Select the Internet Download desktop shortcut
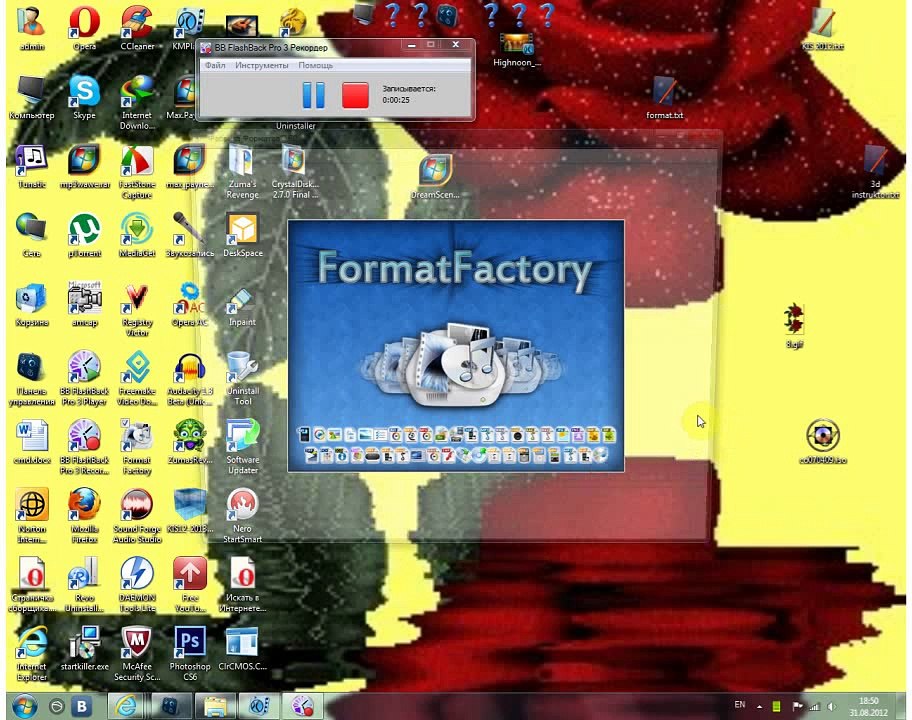This screenshot has width=912, height=720. [137, 104]
